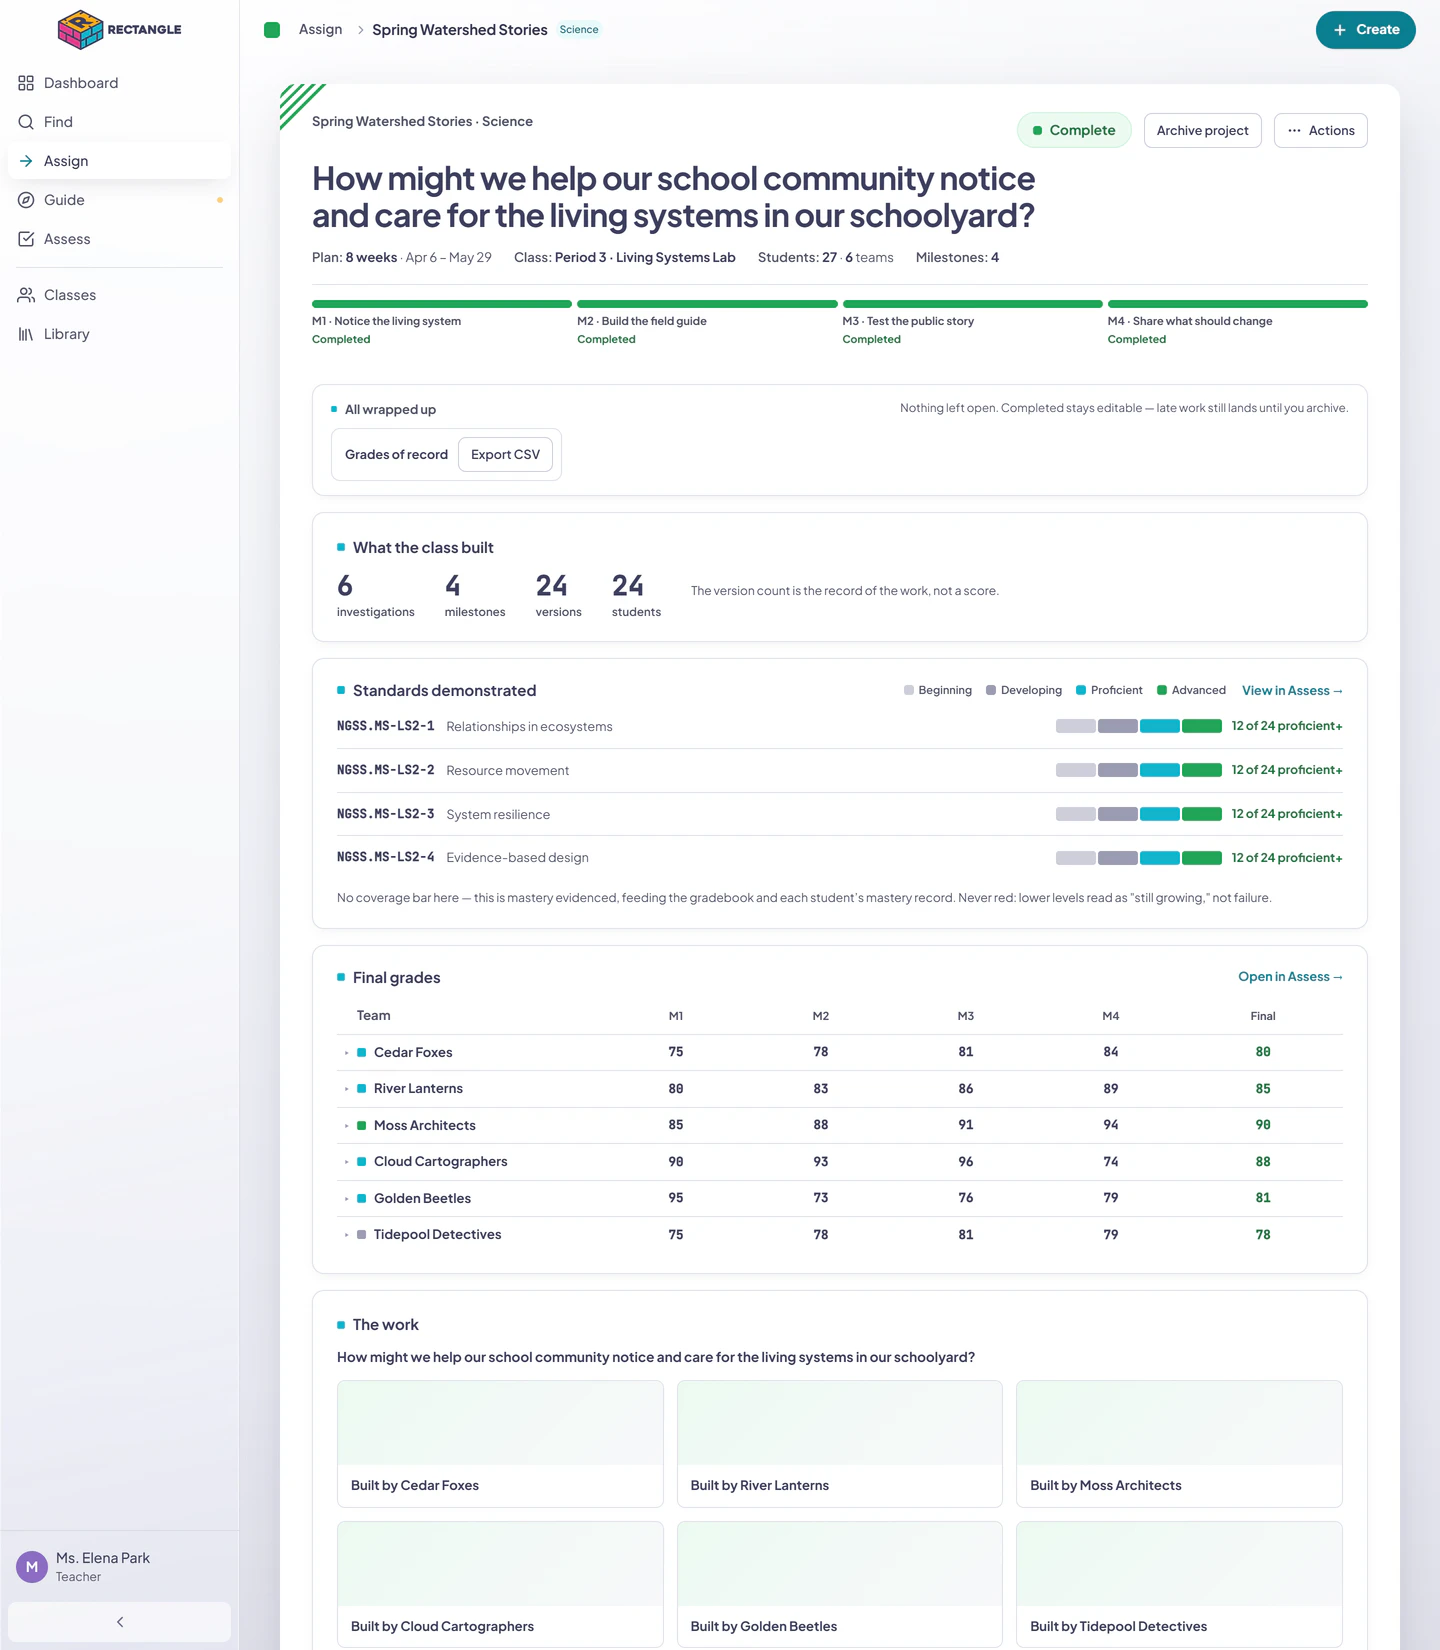Click the green project icon in breadcrumb
The width and height of the screenshot is (1440, 1650).
point(272,30)
